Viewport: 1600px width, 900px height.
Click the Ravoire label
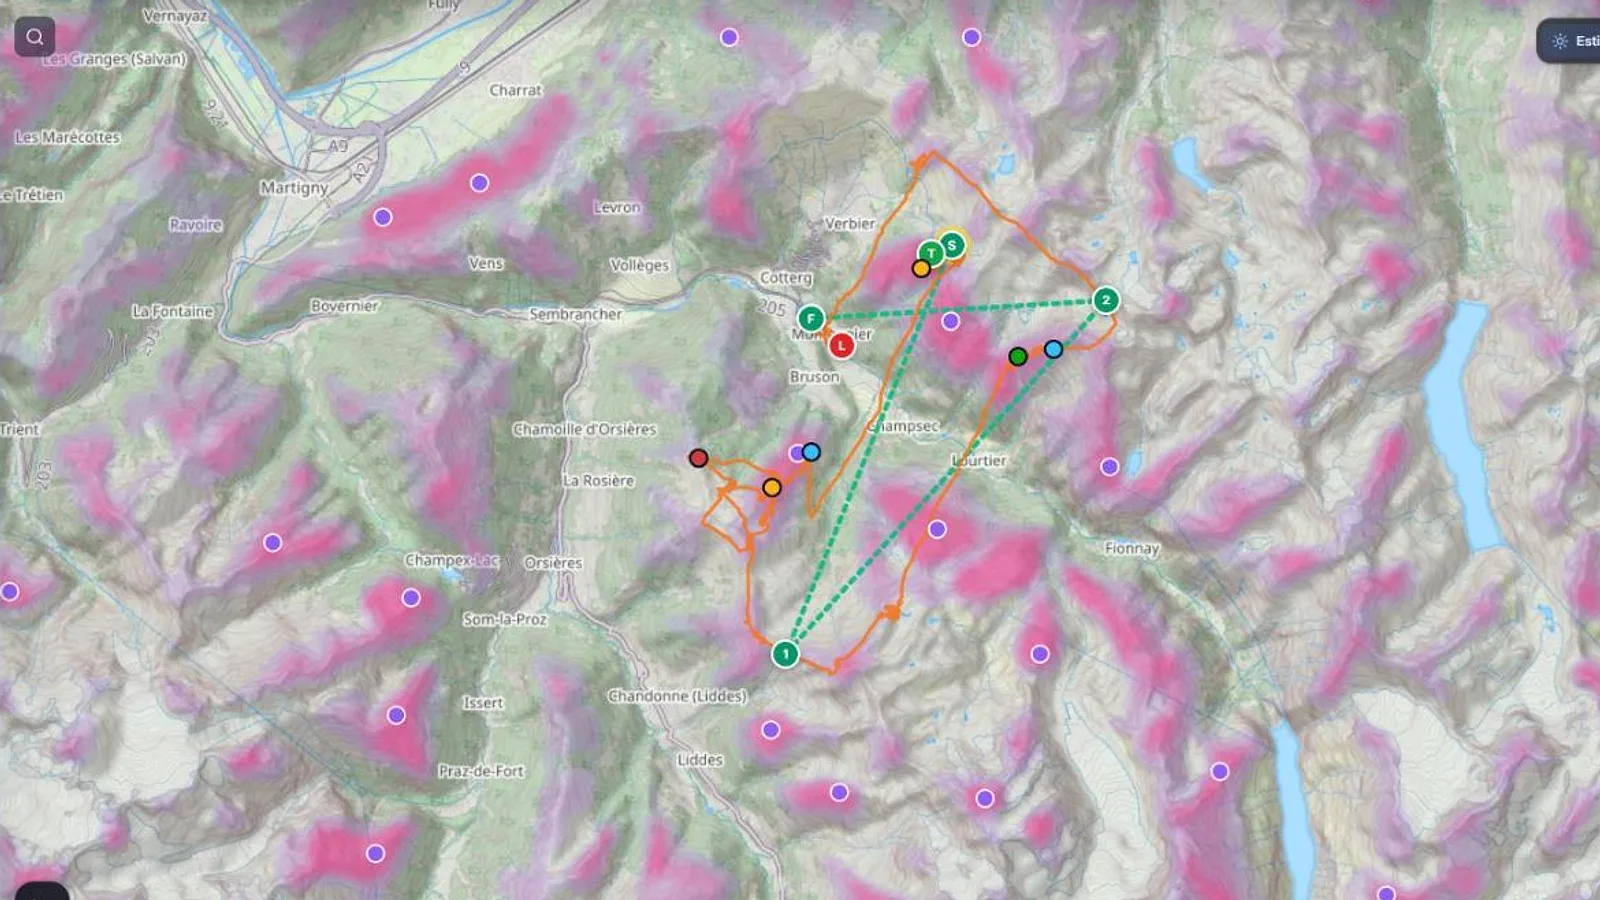point(196,224)
